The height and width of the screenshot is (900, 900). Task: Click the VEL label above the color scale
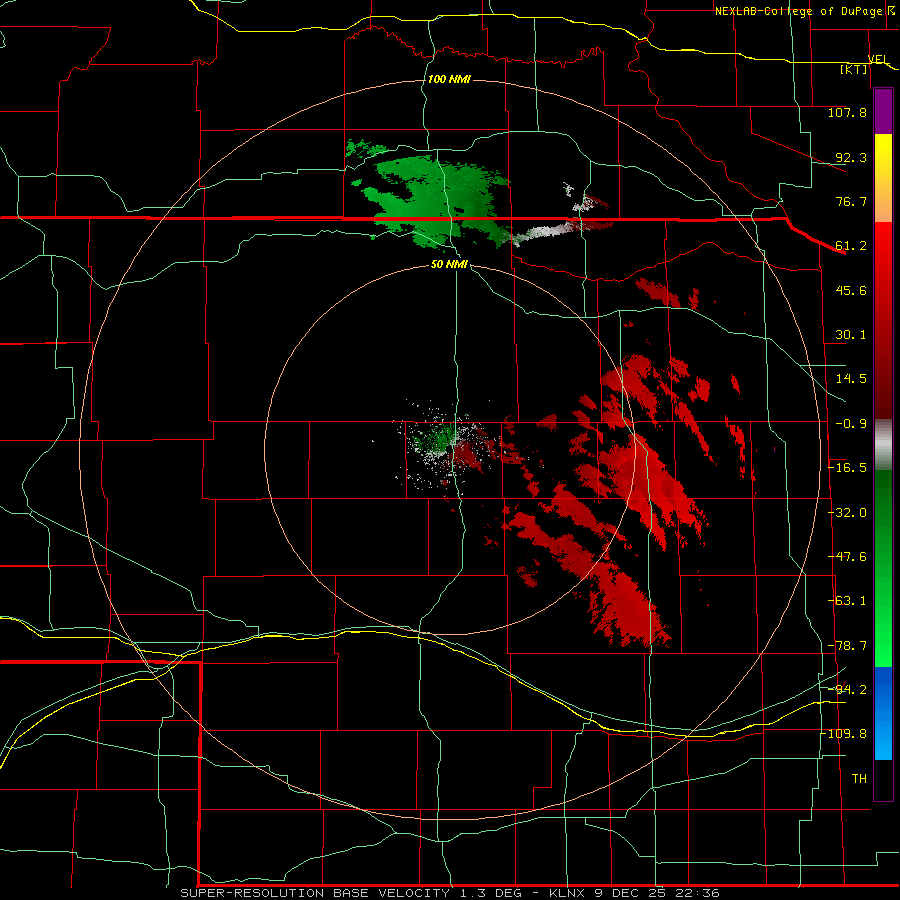tap(878, 59)
